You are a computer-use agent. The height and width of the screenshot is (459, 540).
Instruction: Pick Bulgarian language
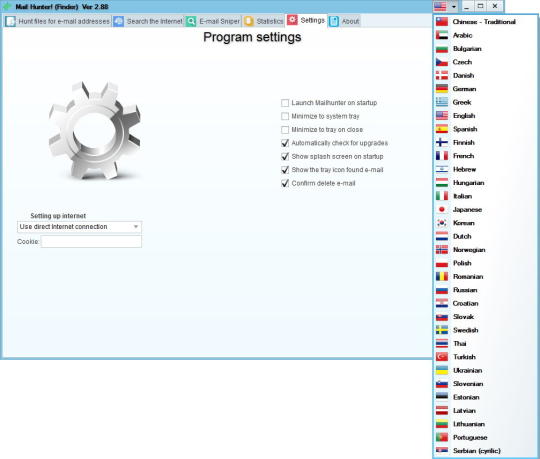pos(485,49)
